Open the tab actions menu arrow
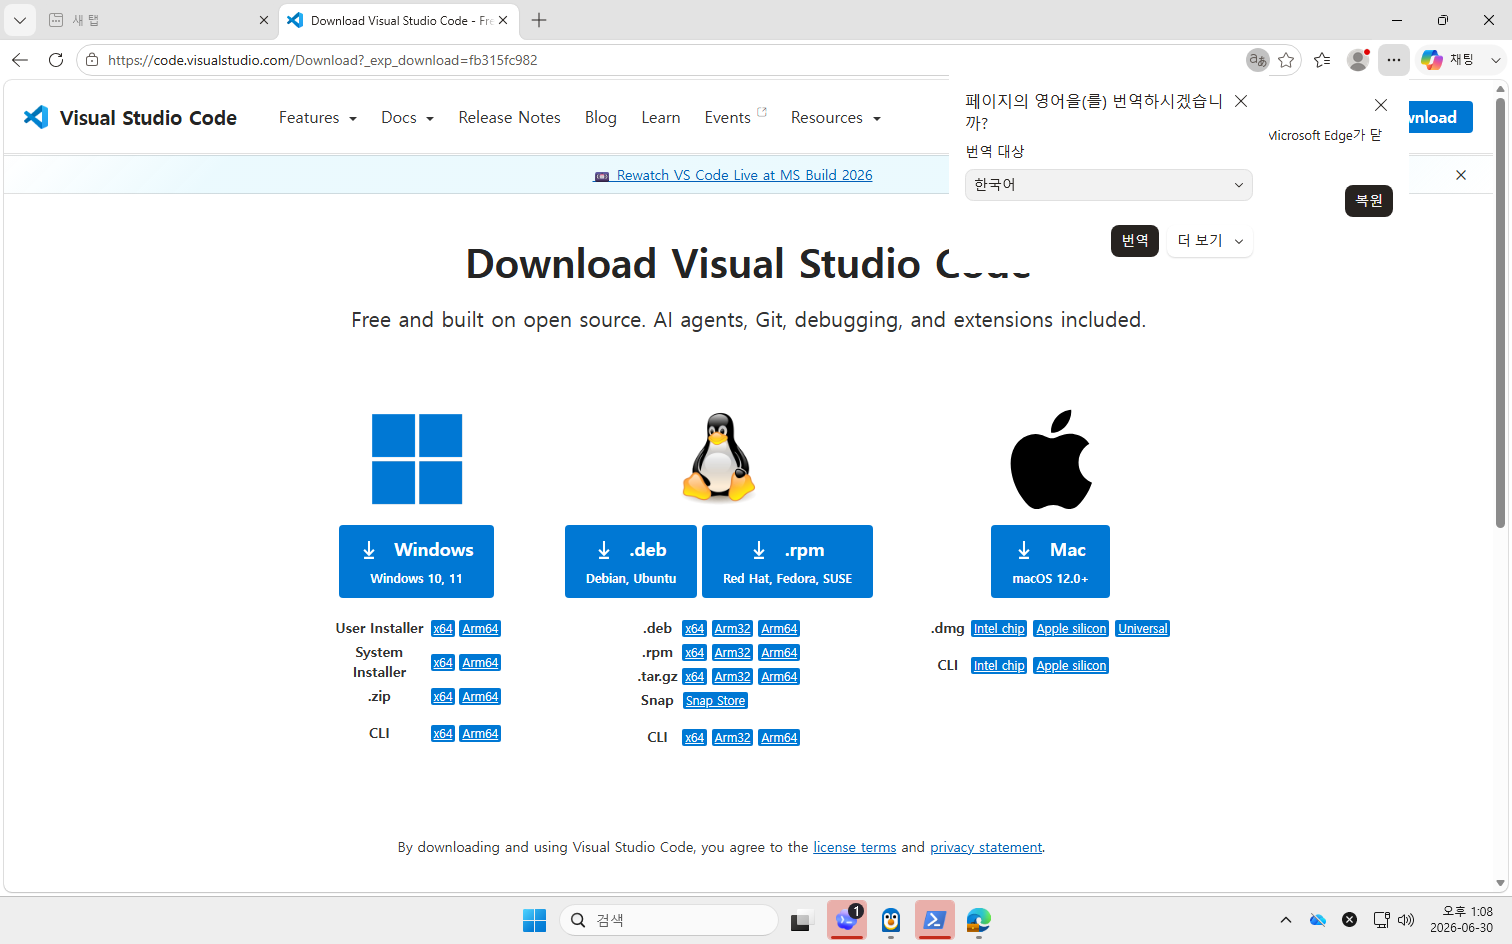Screen dimensions: 1512x944 coord(20,20)
